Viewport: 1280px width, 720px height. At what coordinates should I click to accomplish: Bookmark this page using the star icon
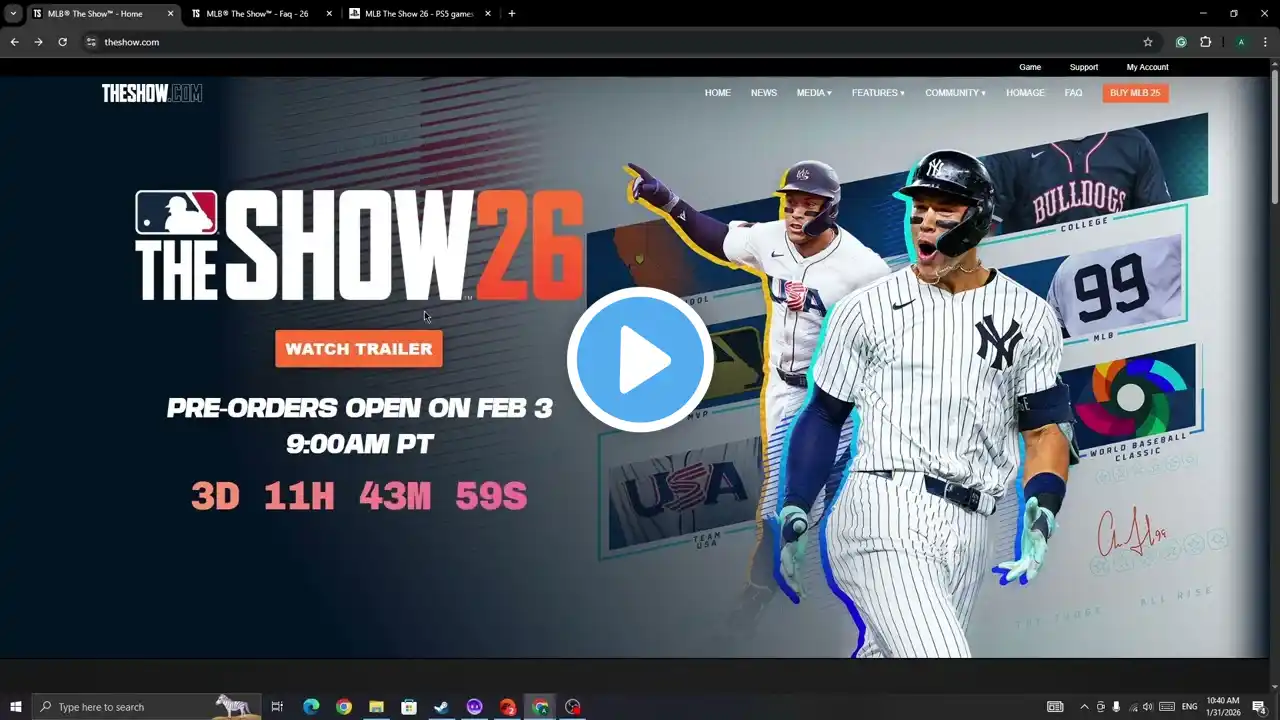point(1148,42)
